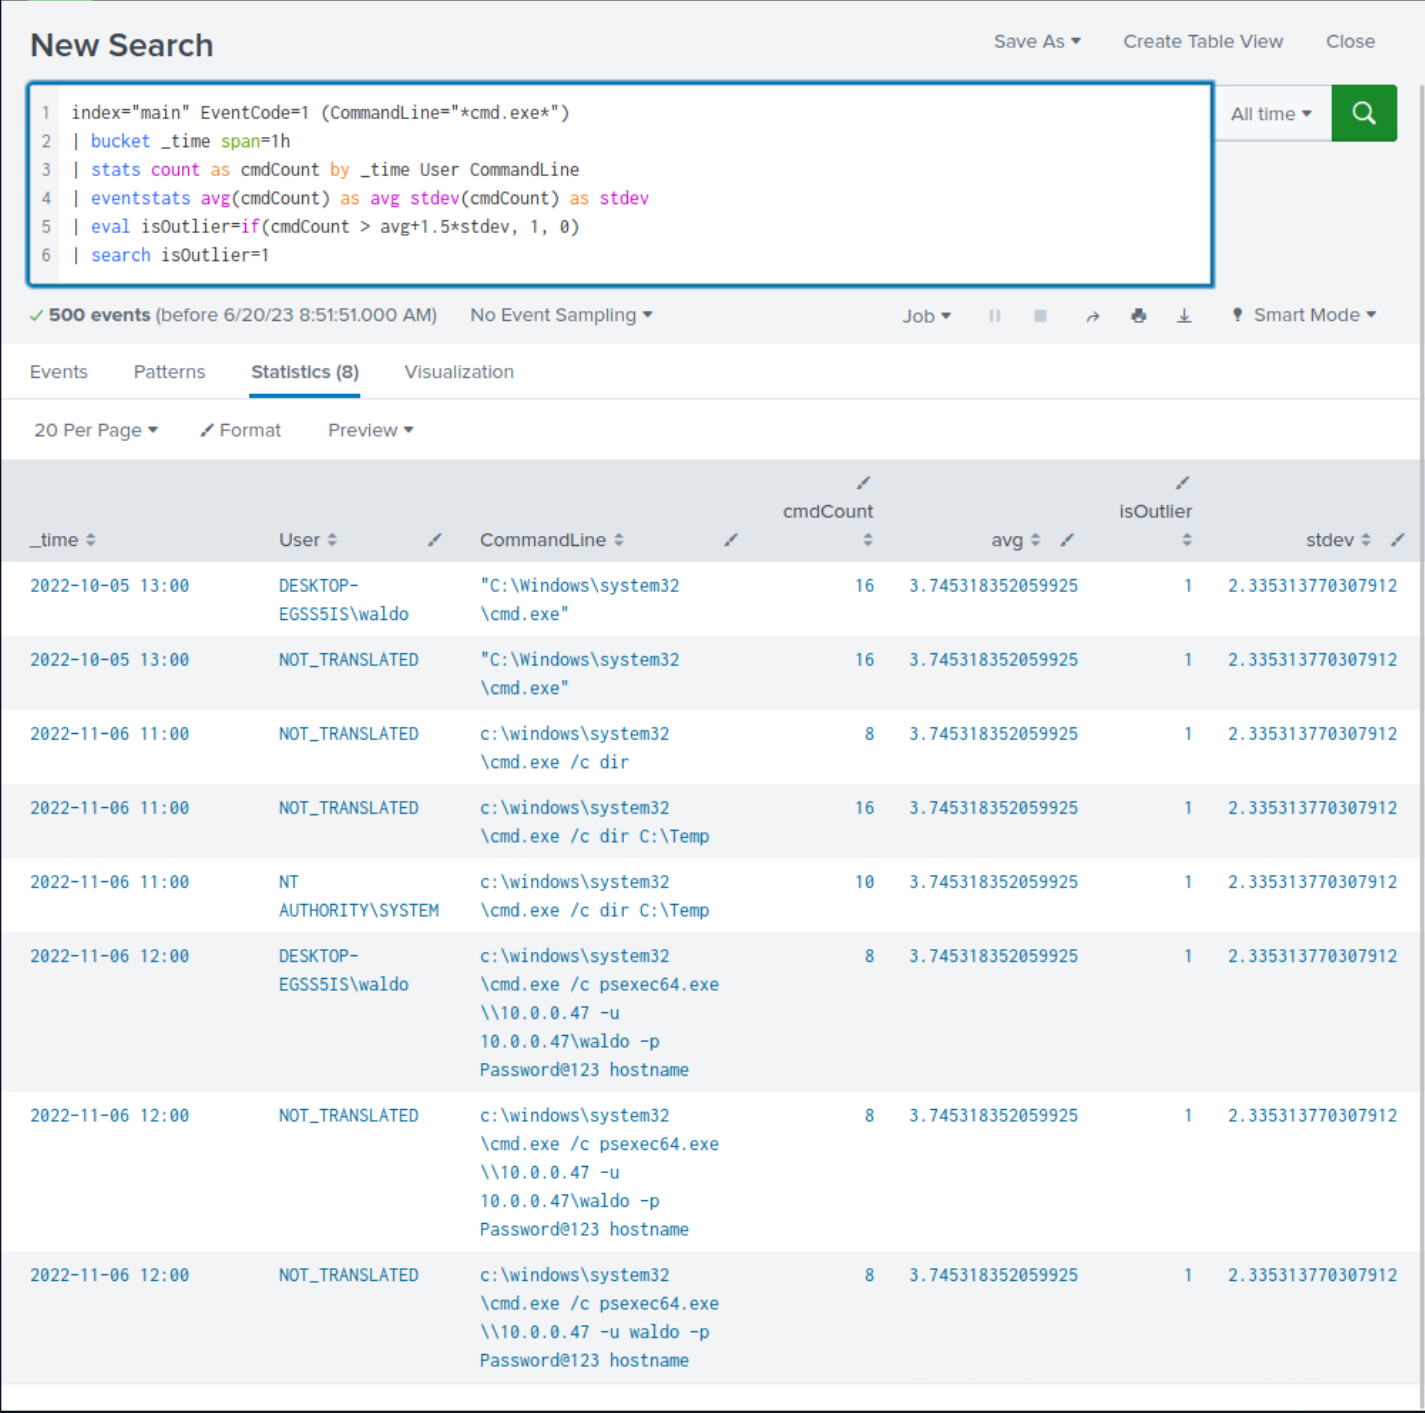Switch to the Visualization tab
The image size is (1425, 1413).
coord(459,372)
